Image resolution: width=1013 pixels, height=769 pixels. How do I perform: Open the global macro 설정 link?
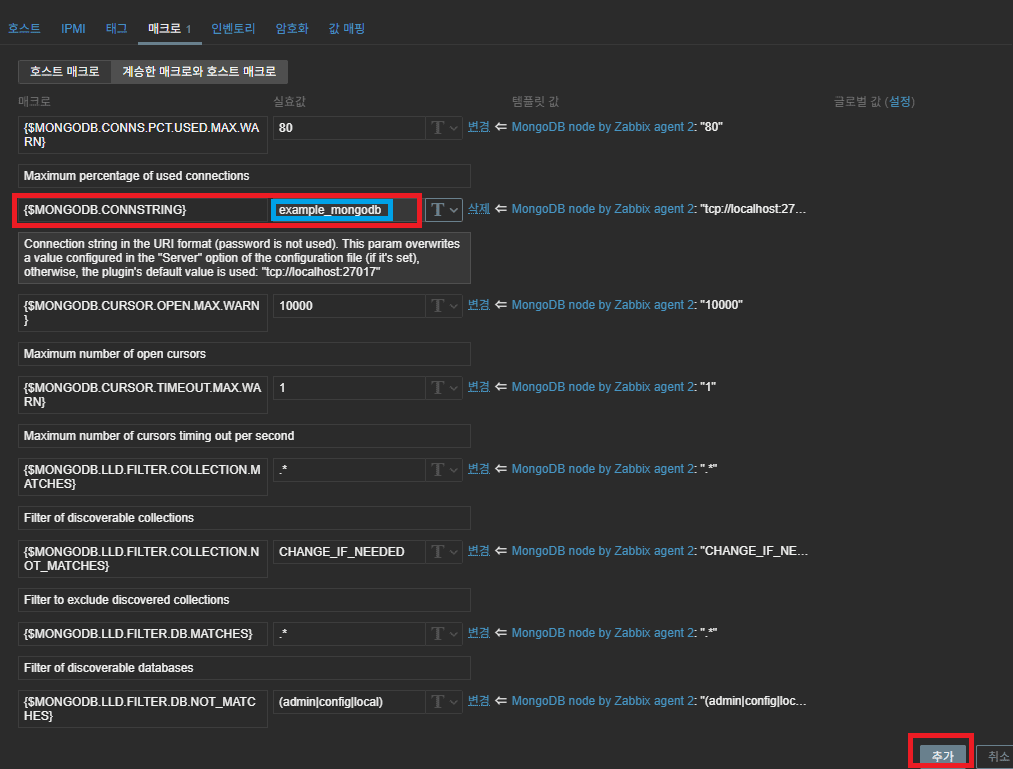pyautogui.click(x=900, y=101)
